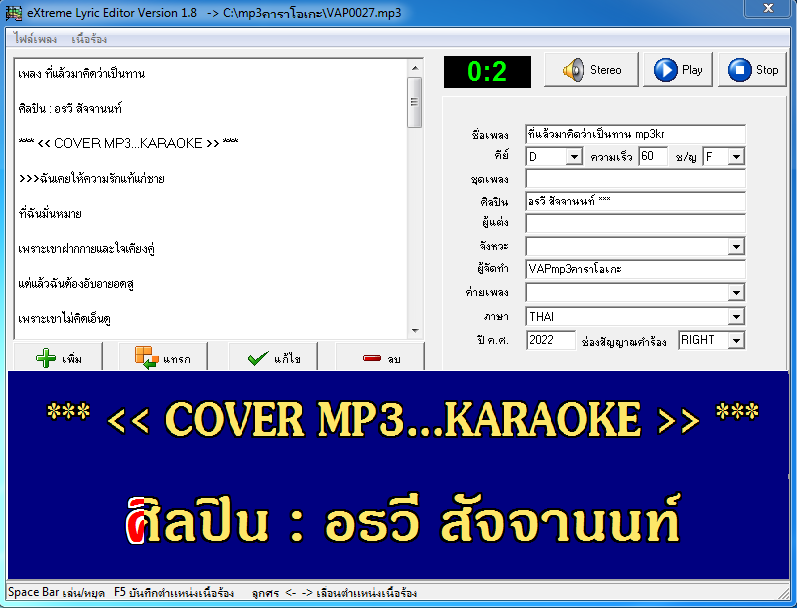Screen dimensions: 797x608
Task: Select lyric line 'เพราะเขาฝากกายและใจเคียงคู่'
Action: pyautogui.click(x=86, y=249)
